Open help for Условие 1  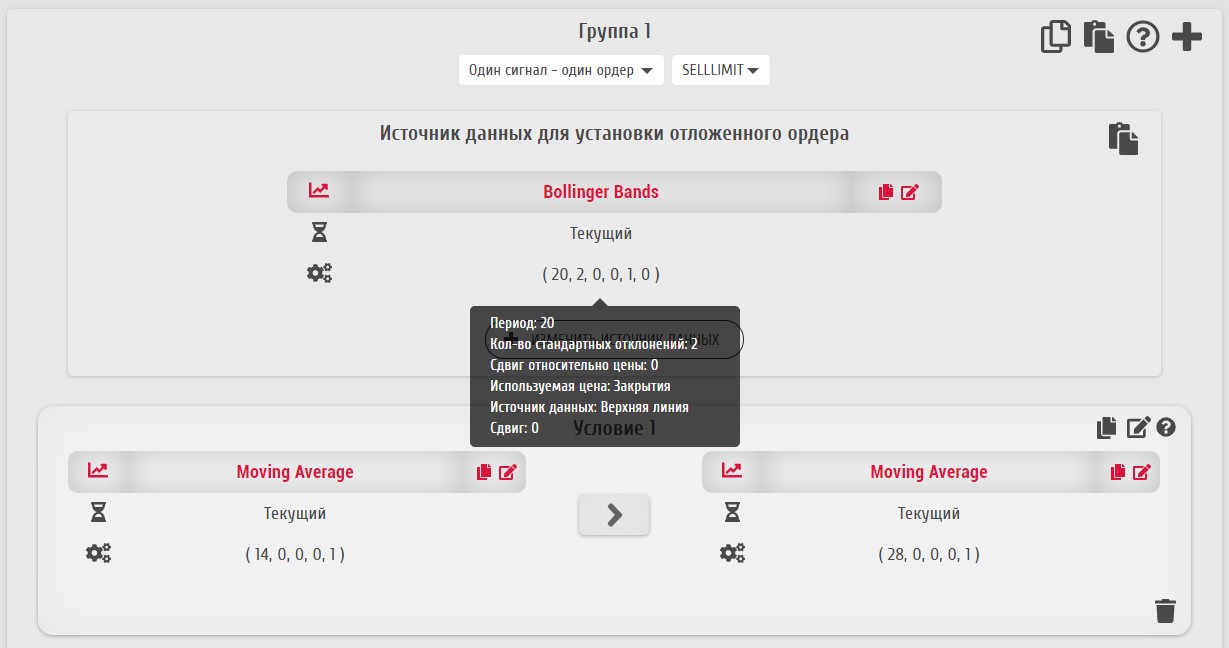pyautogui.click(x=1165, y=428)
